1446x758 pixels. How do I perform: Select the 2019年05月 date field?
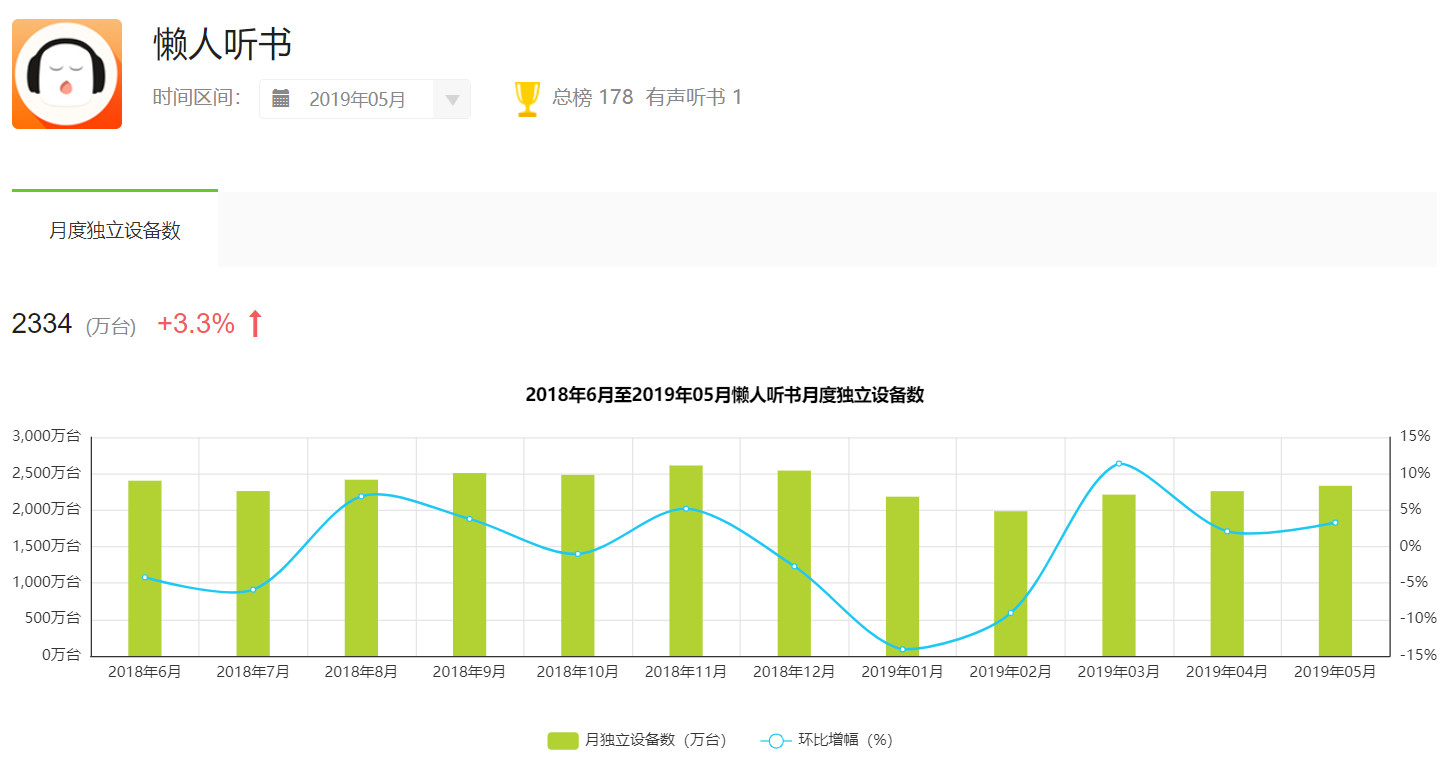click(x=357, y=99)
